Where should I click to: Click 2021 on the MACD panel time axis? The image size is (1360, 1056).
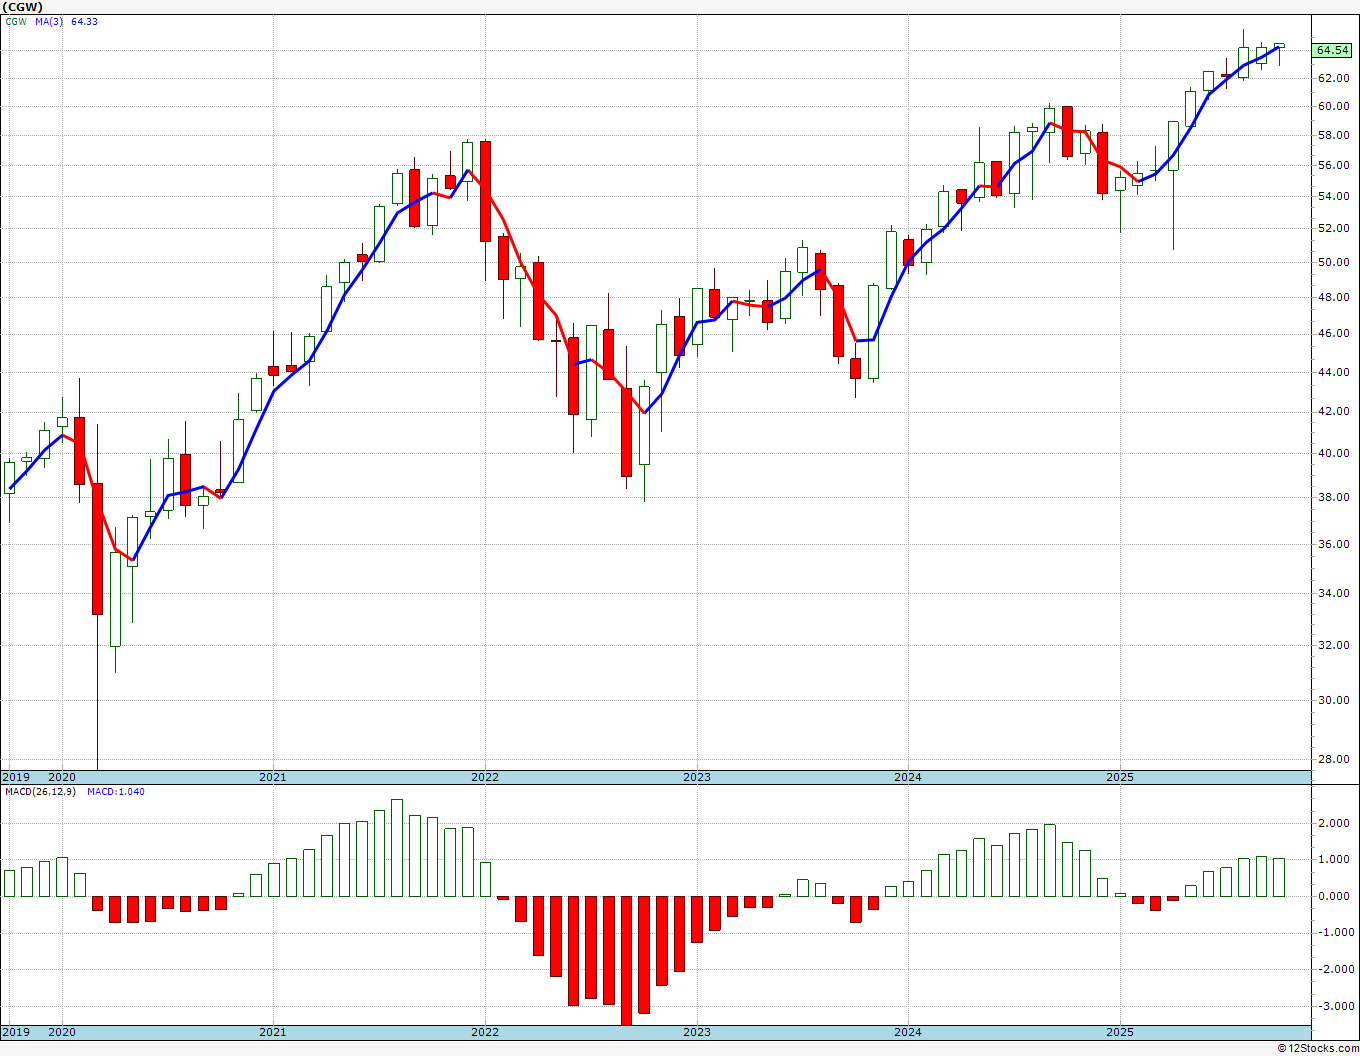273,1032
